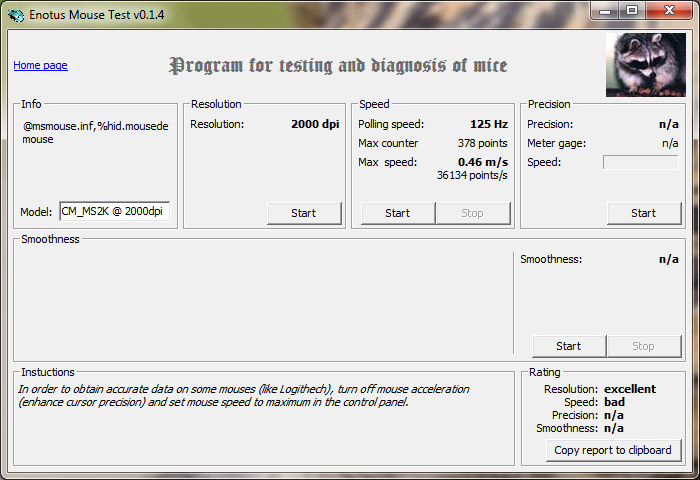Screen dimensions: 700x480
Task: Click the 'Polling speed:' label
Action: tap(391, 124)
